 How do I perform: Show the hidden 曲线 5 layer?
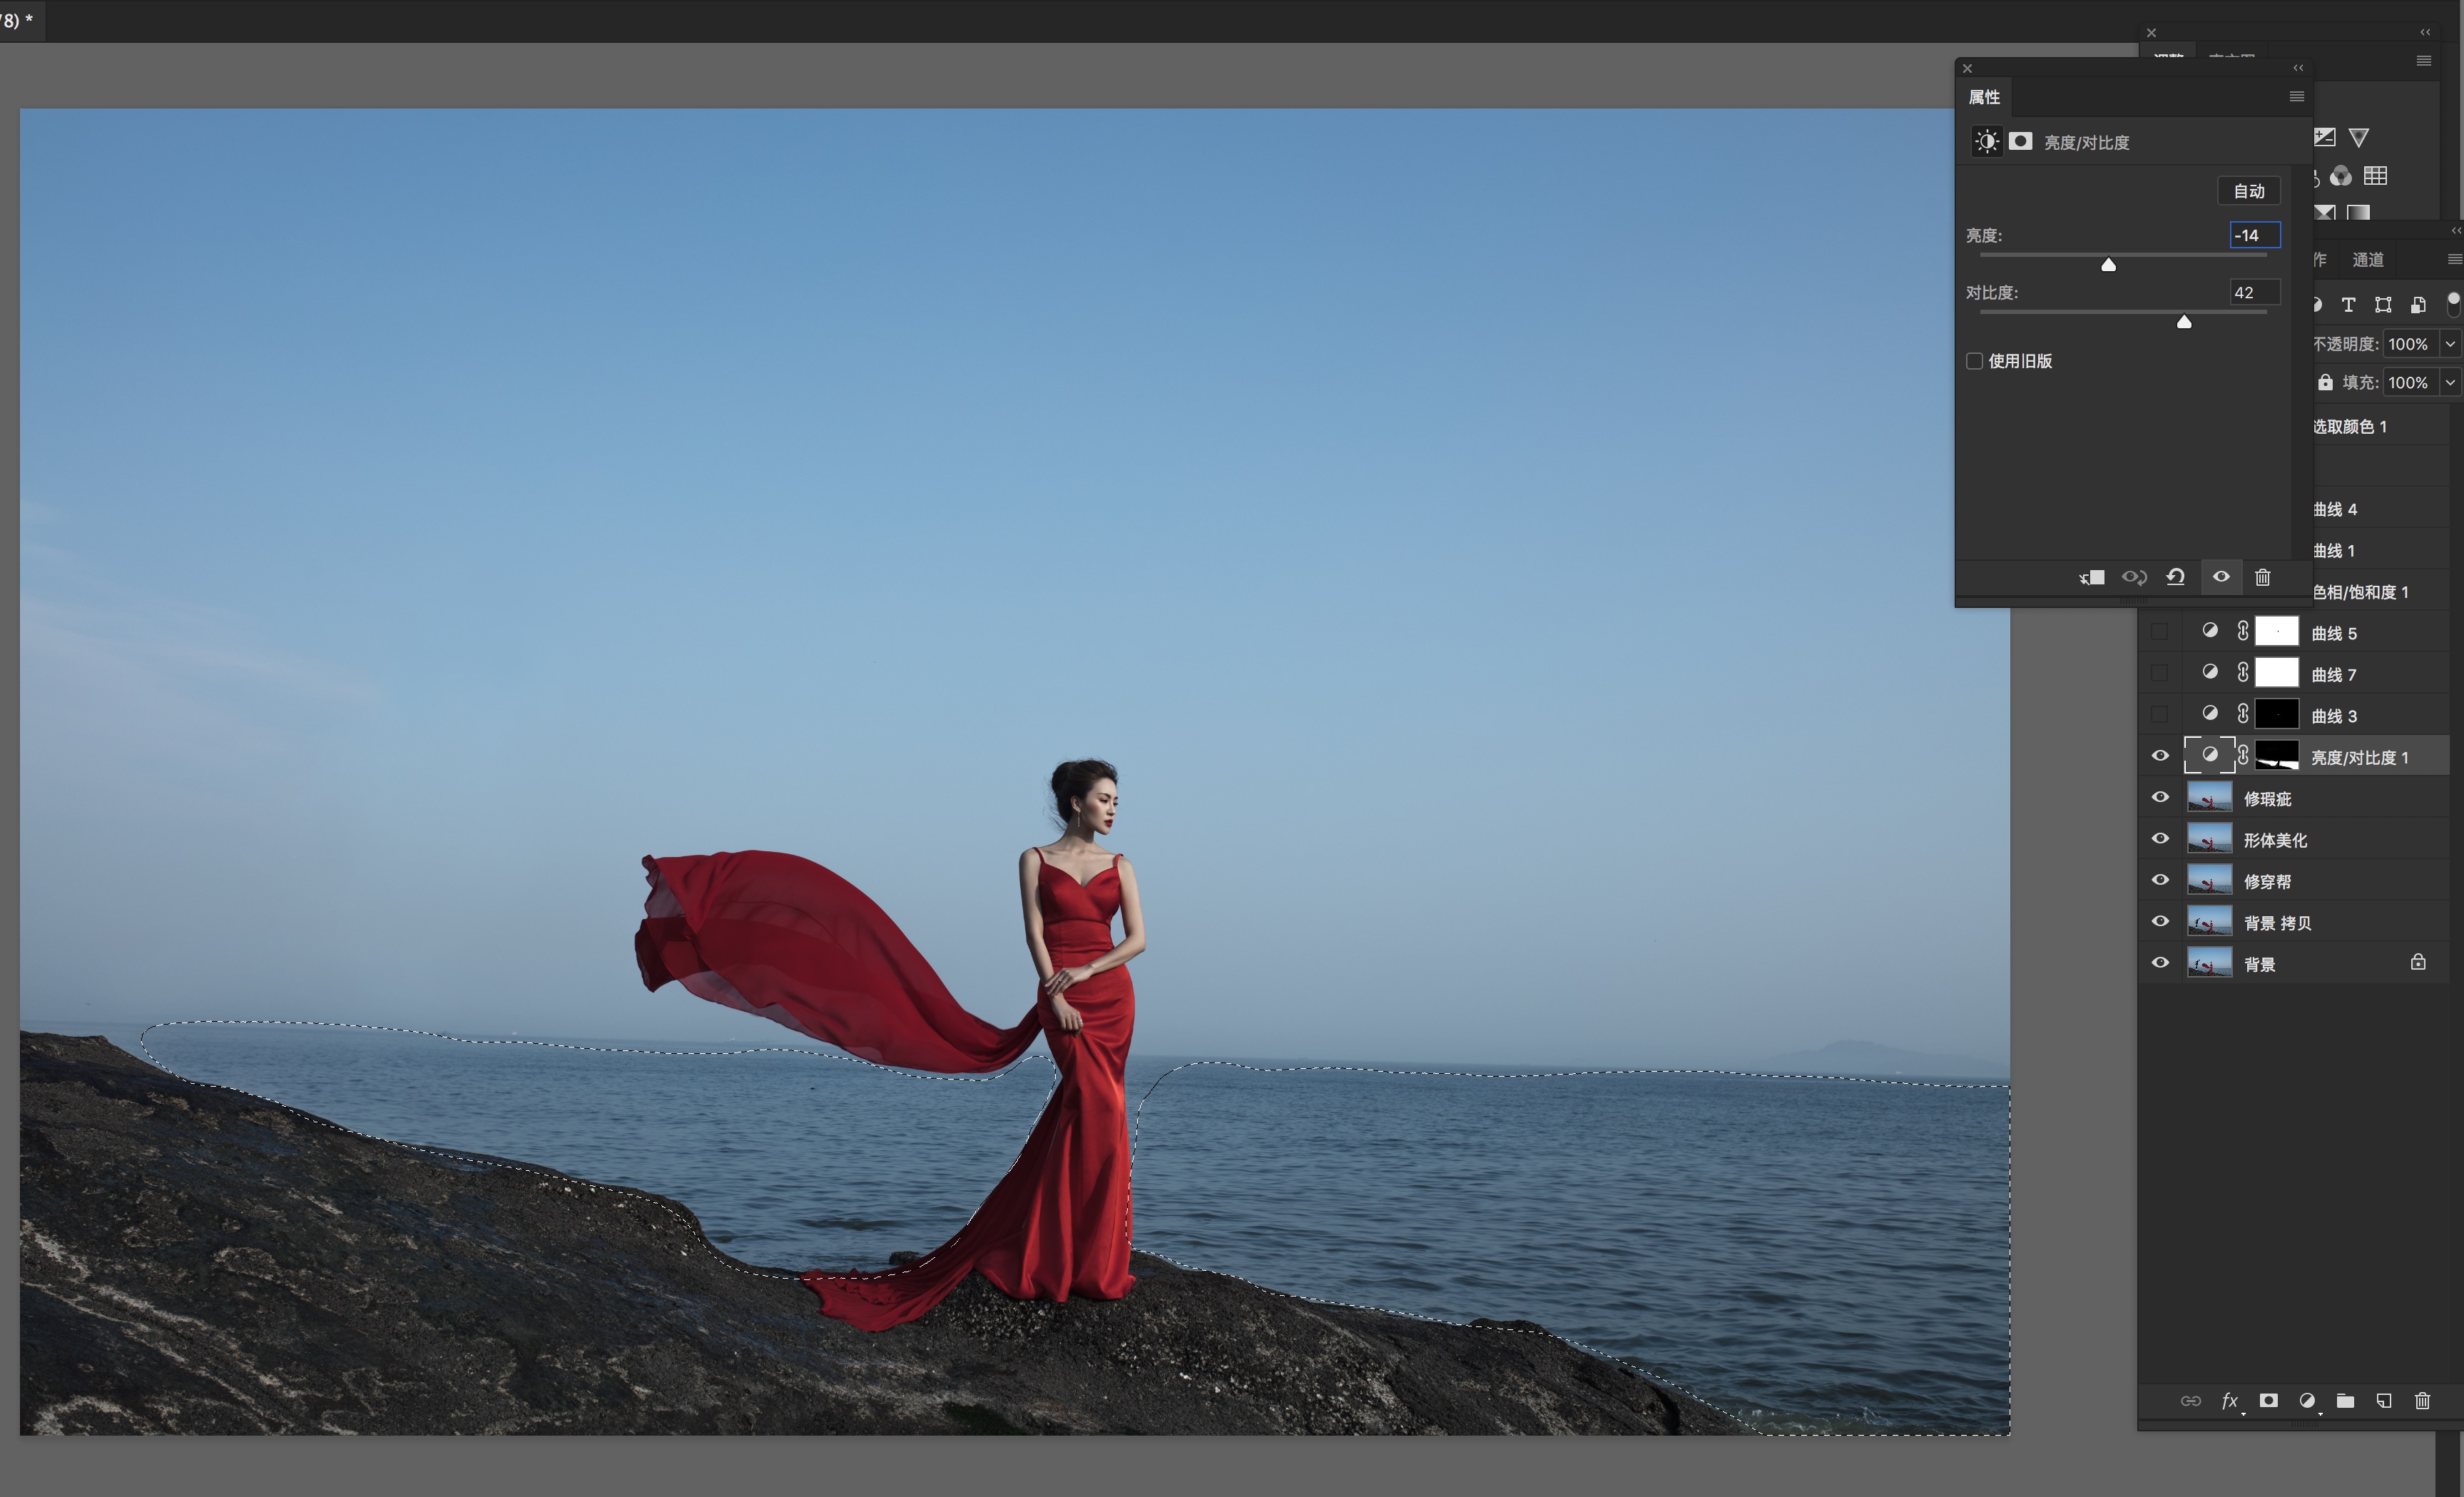[x=2160, y=632]
